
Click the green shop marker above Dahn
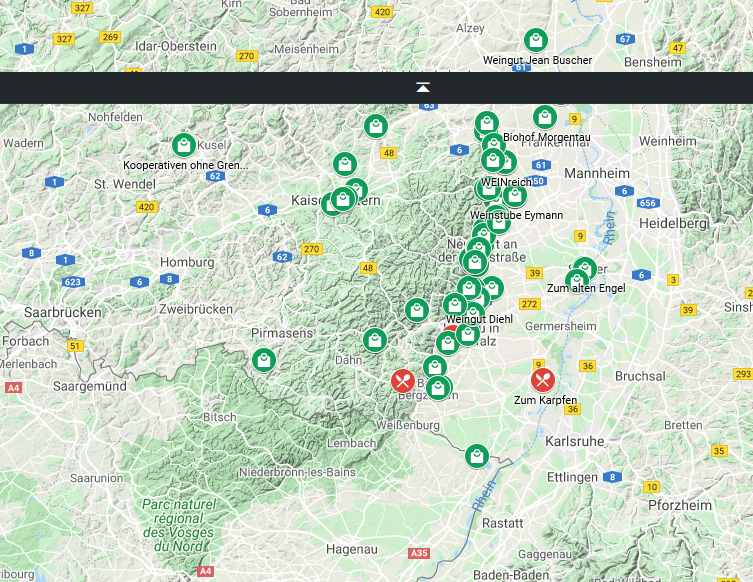click(375, 340)
